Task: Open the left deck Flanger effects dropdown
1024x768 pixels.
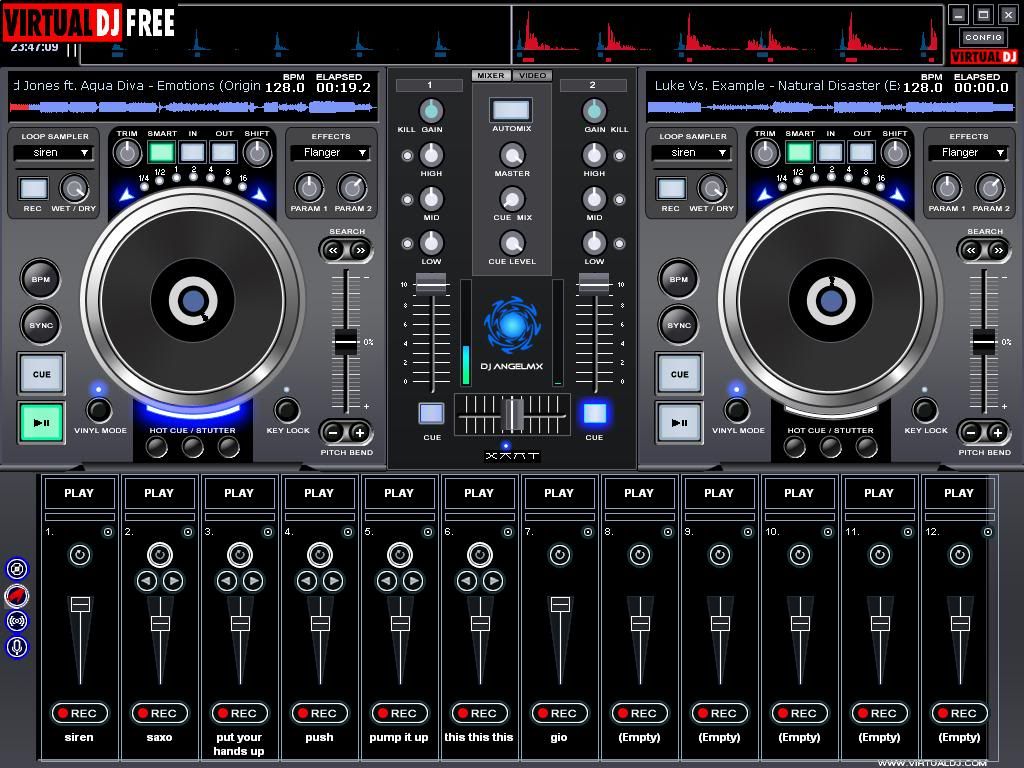Action: pos(330,153)
